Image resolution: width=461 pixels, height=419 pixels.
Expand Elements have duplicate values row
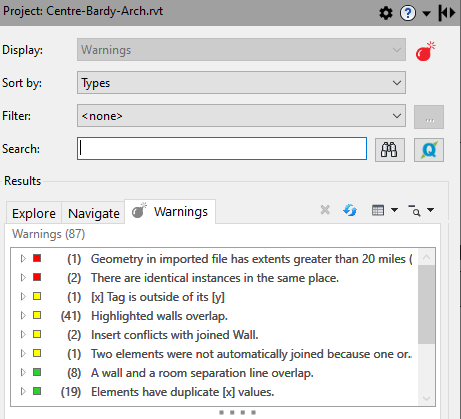(x=23, y=391)
